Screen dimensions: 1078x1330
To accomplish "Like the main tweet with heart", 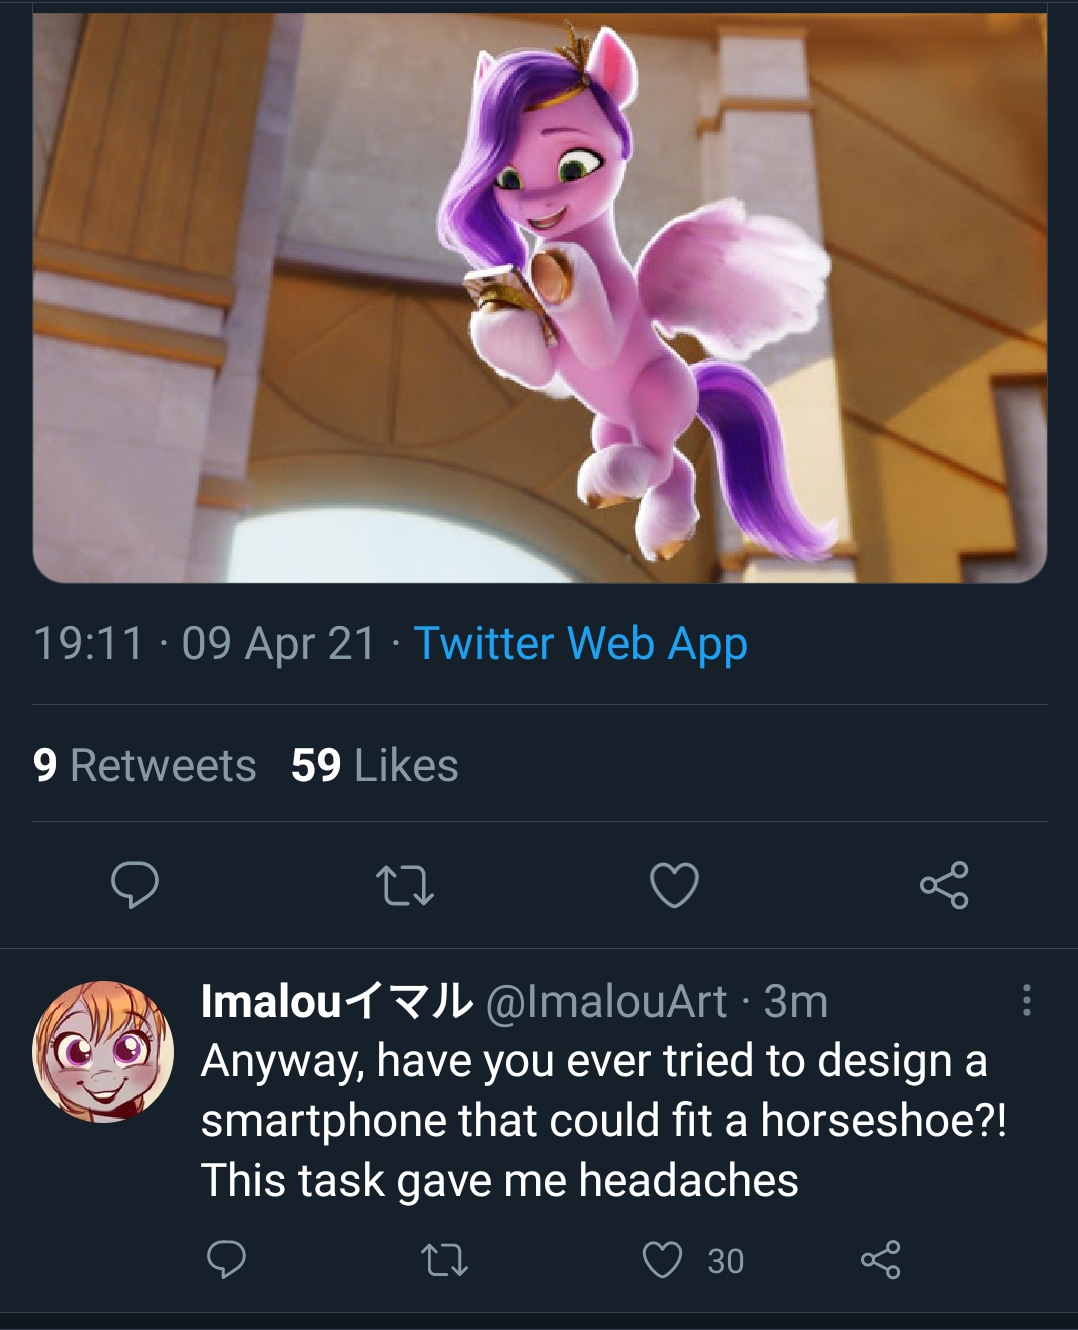I will pos(674,885).
